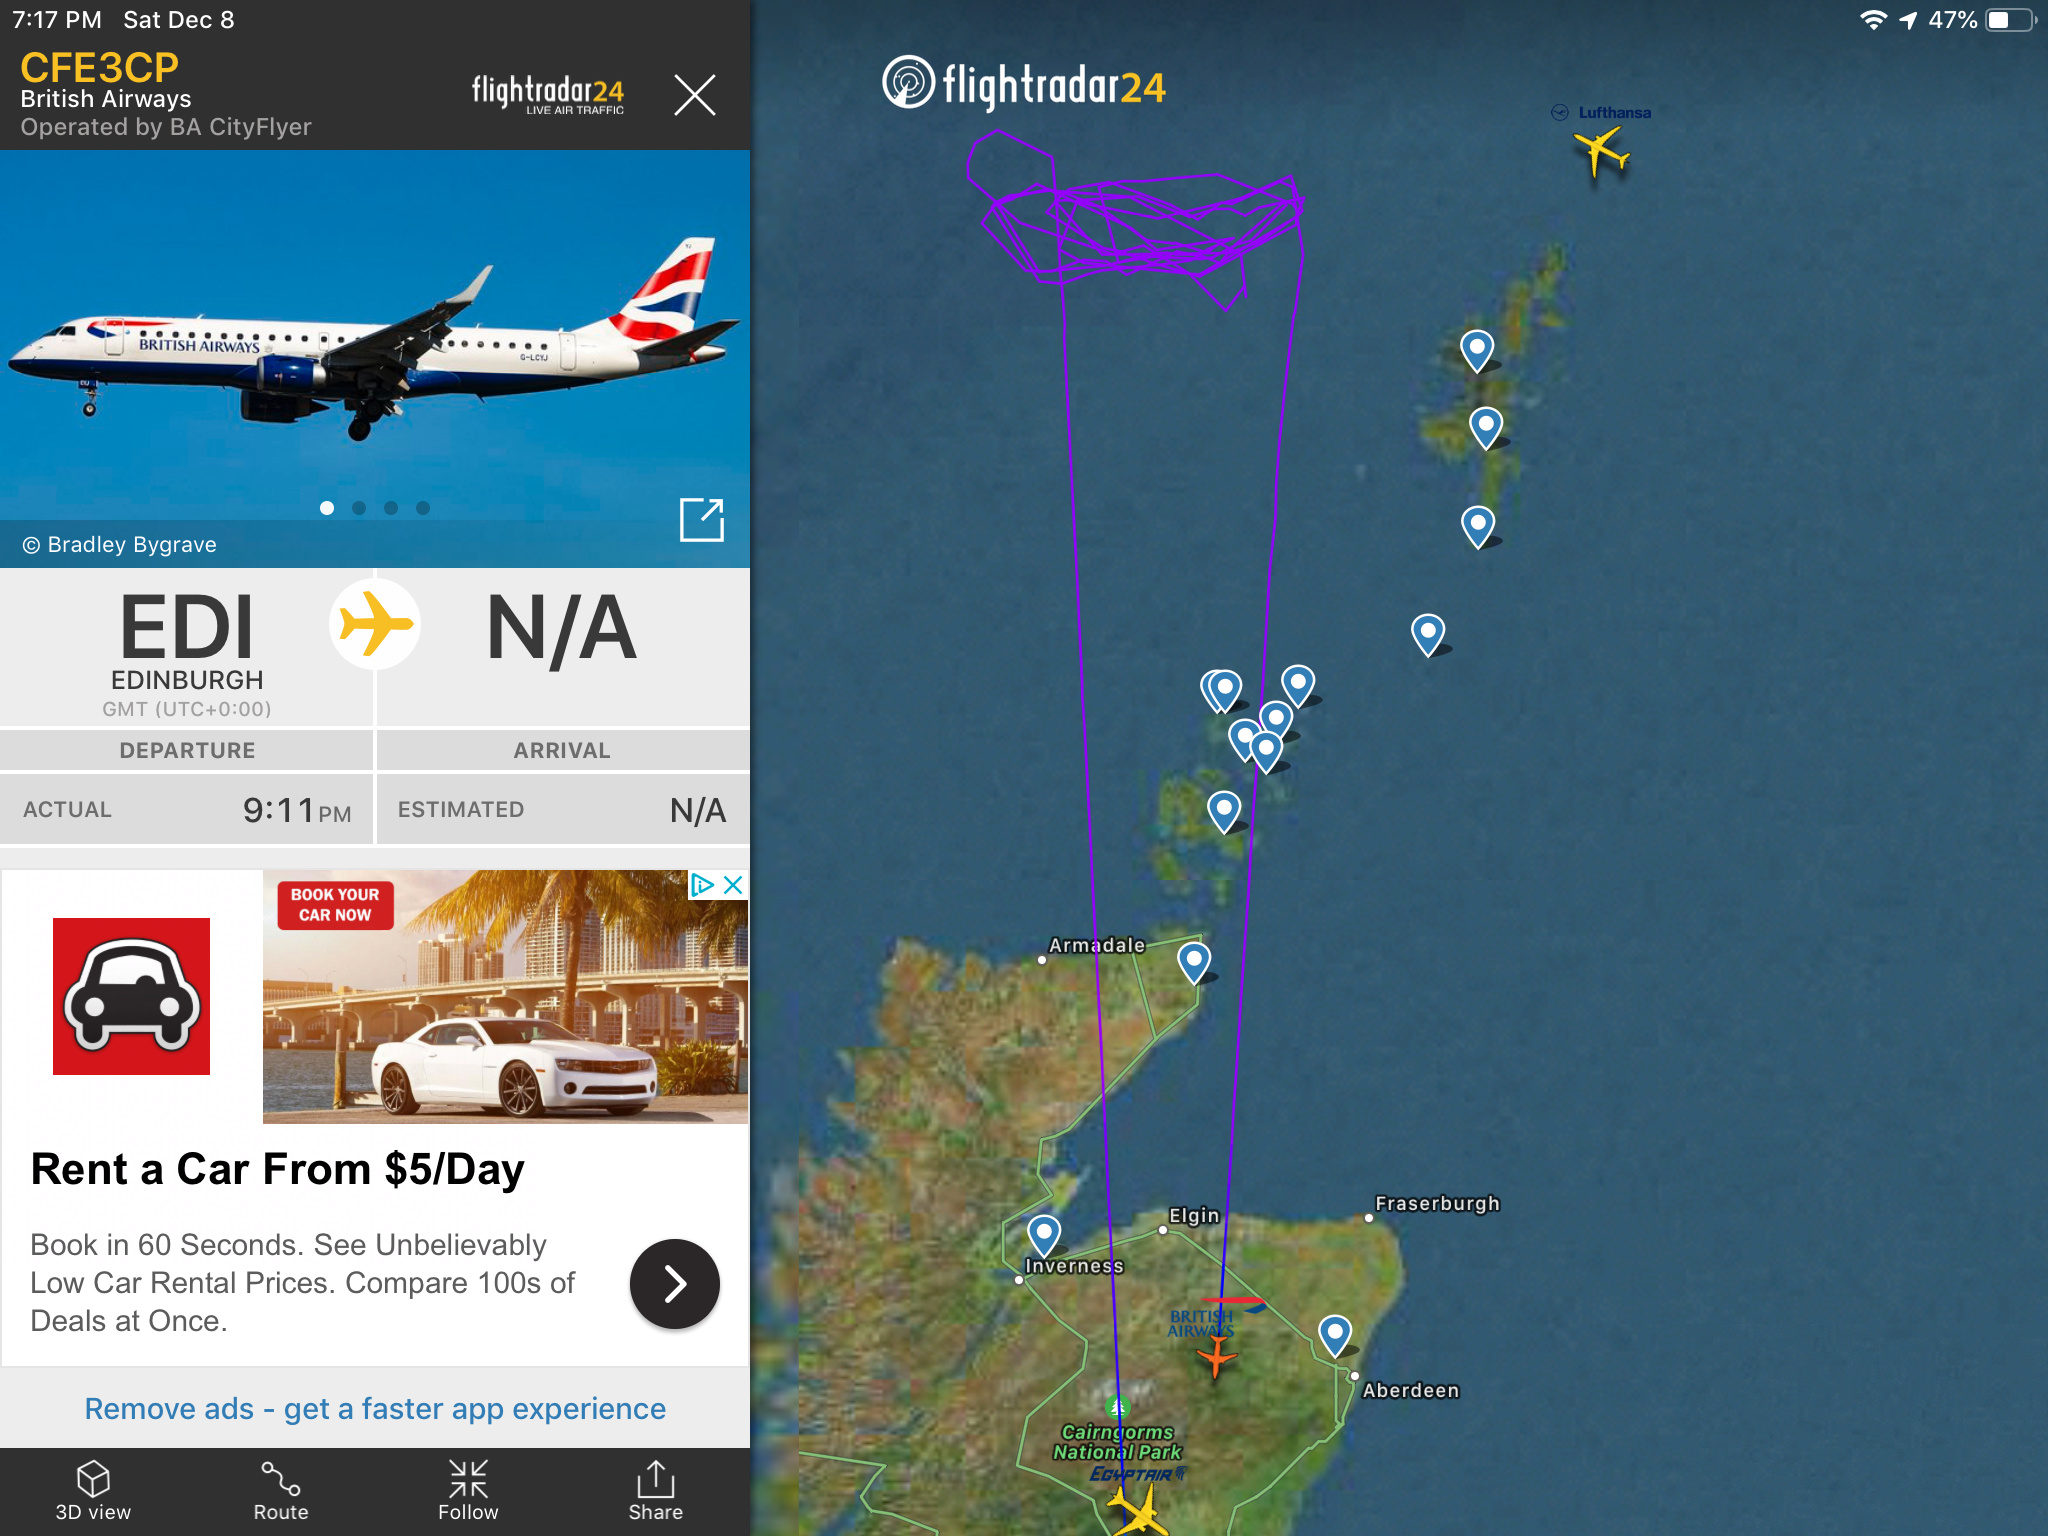Dismiss the ad with the X icon
Screen dimensions: 2048x1536
[733, 885]
